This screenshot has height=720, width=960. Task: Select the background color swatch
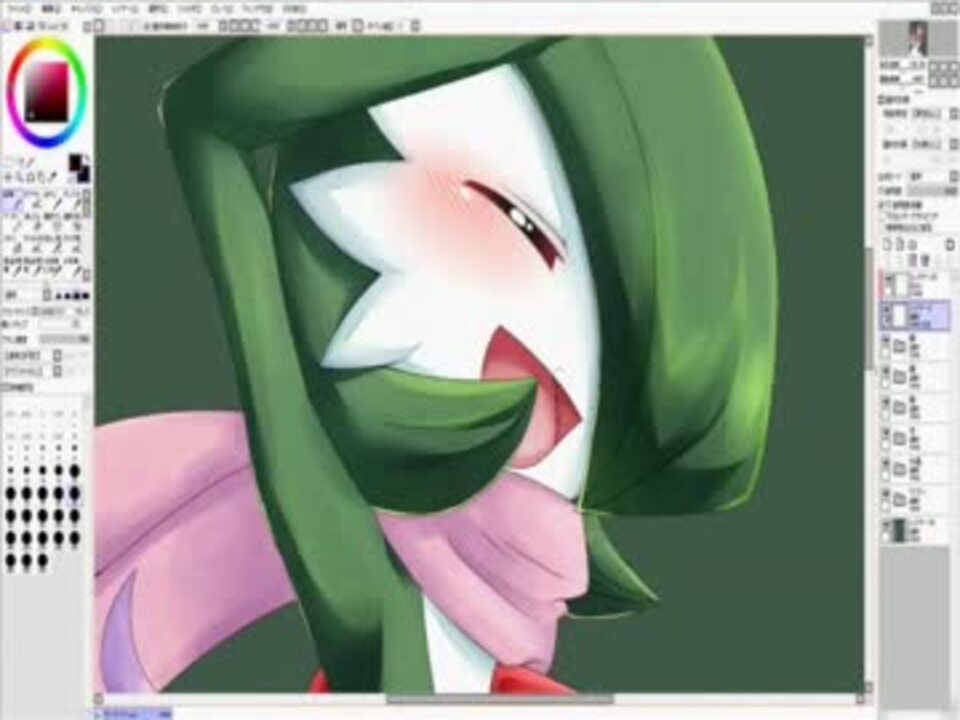tap(84, 174)
